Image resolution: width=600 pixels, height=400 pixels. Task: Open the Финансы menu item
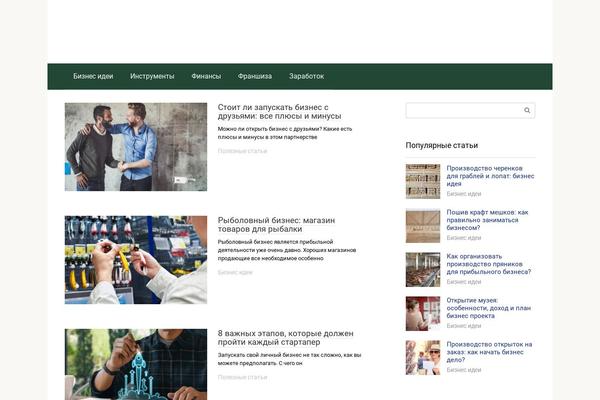206,76
